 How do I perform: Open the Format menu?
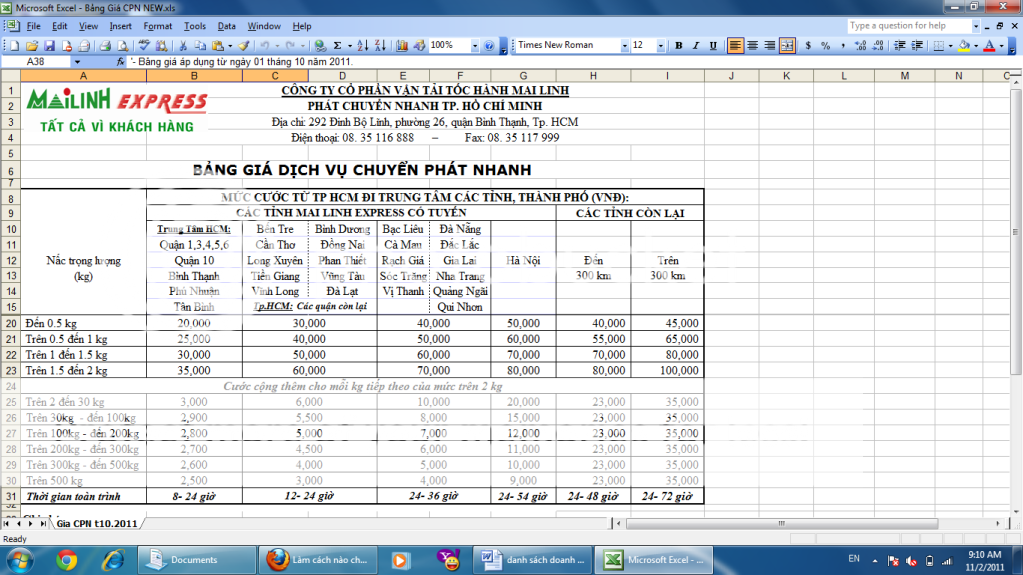click(158, 26)
